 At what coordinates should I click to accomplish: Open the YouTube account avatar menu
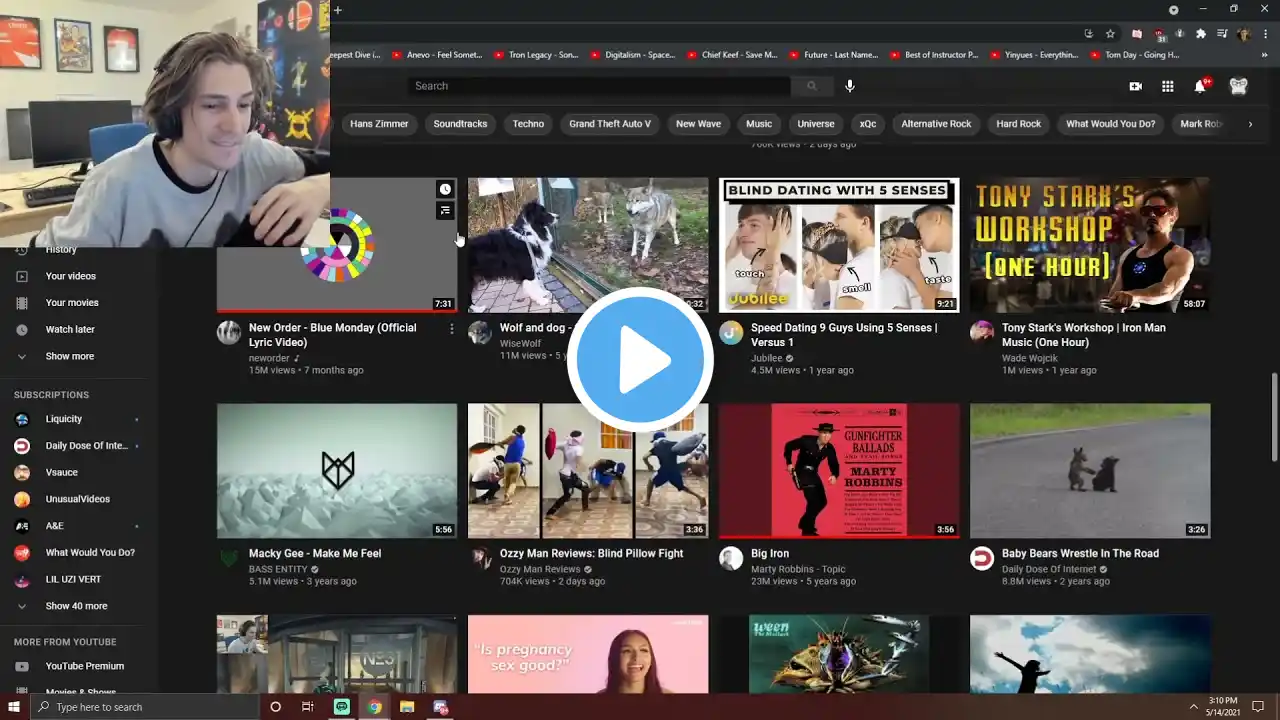(1239, 86)
